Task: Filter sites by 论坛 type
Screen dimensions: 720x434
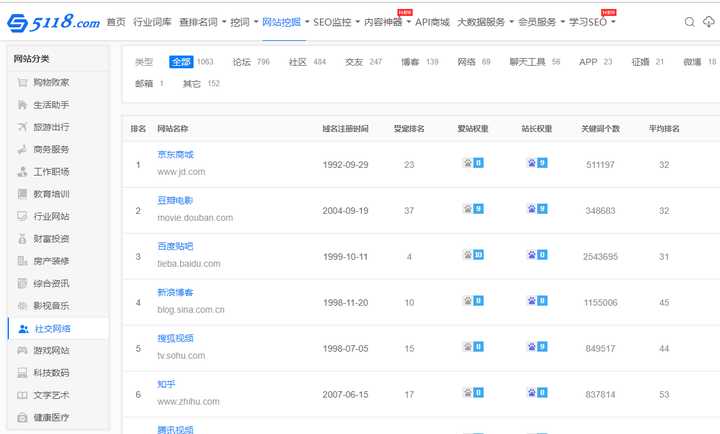Action: (x=241, y=62)
